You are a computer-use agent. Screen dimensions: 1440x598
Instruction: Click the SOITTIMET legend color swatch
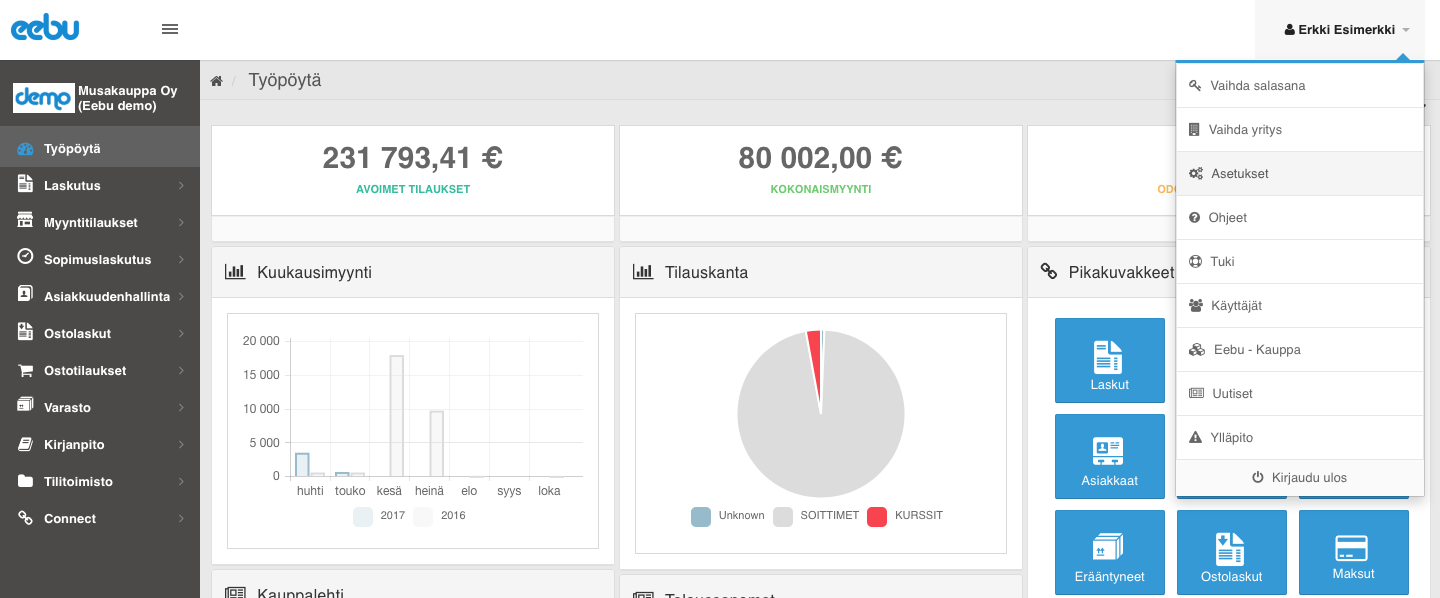coord(783,516)
